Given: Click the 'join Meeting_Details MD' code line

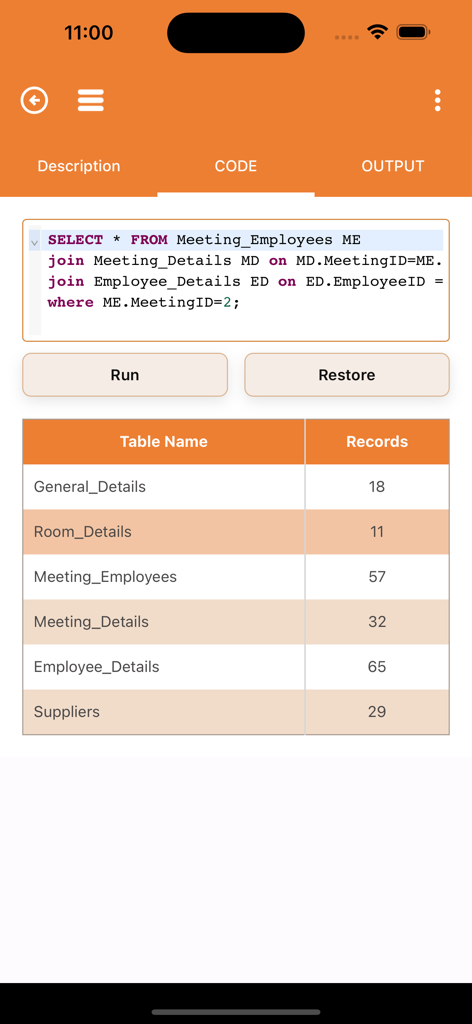Looking at the screenshot, I should (245, 261).
